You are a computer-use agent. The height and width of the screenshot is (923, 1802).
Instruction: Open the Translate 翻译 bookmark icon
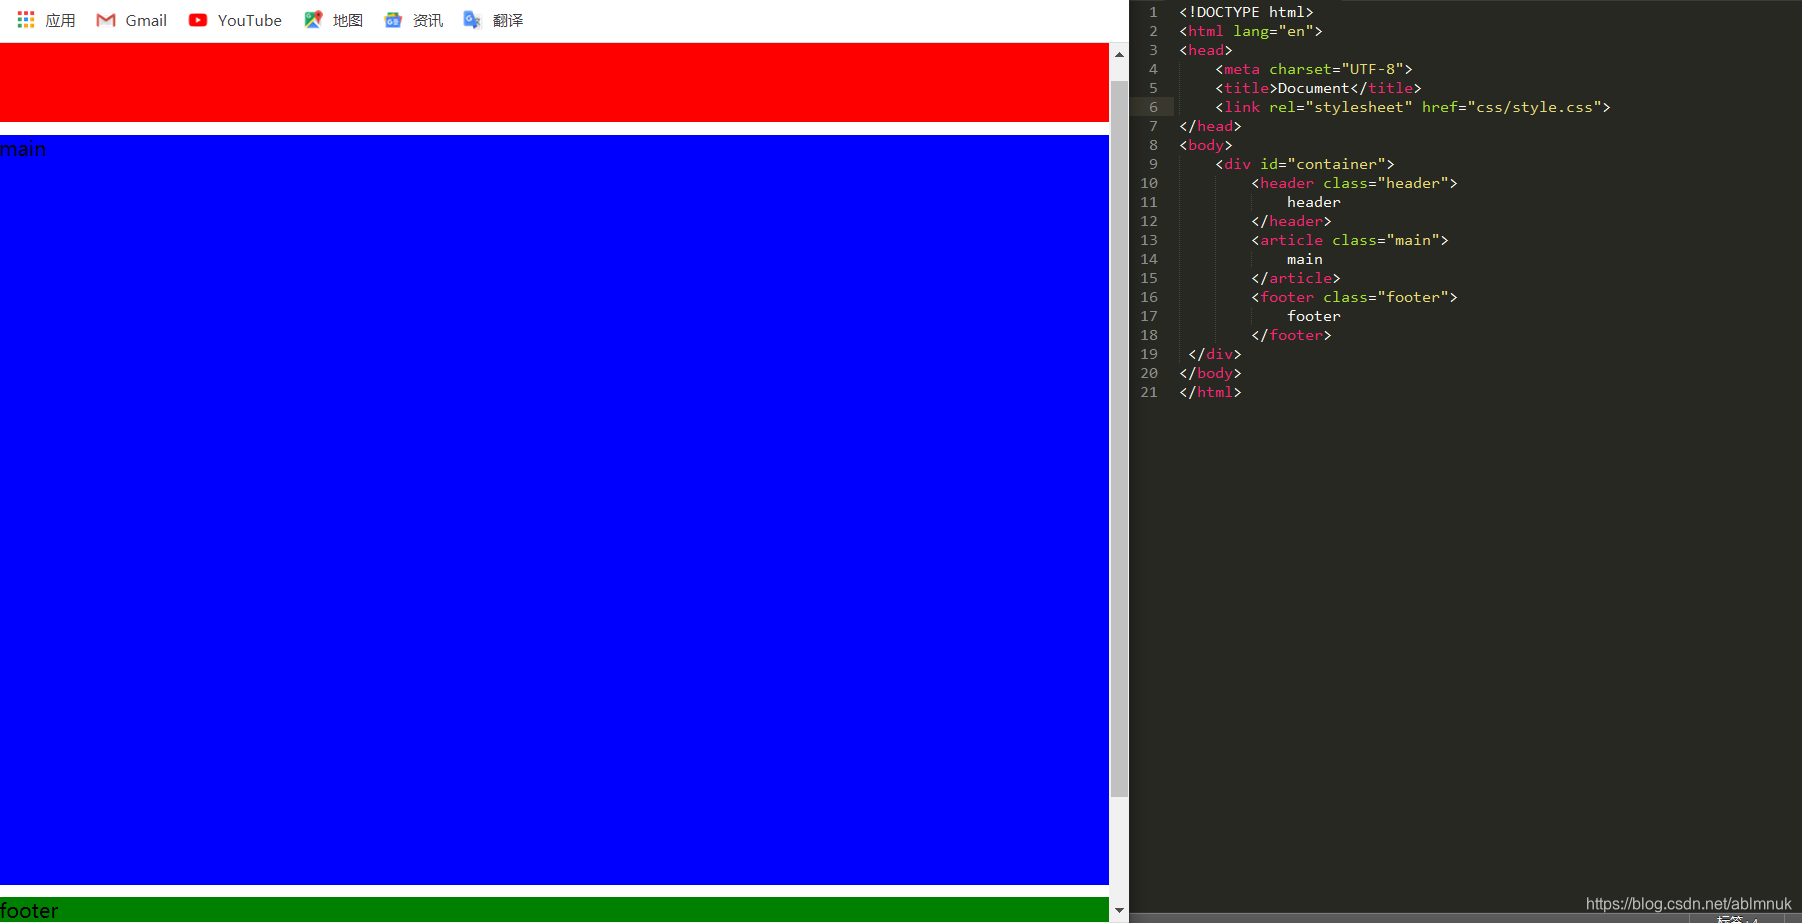click(x=472, y=20)
